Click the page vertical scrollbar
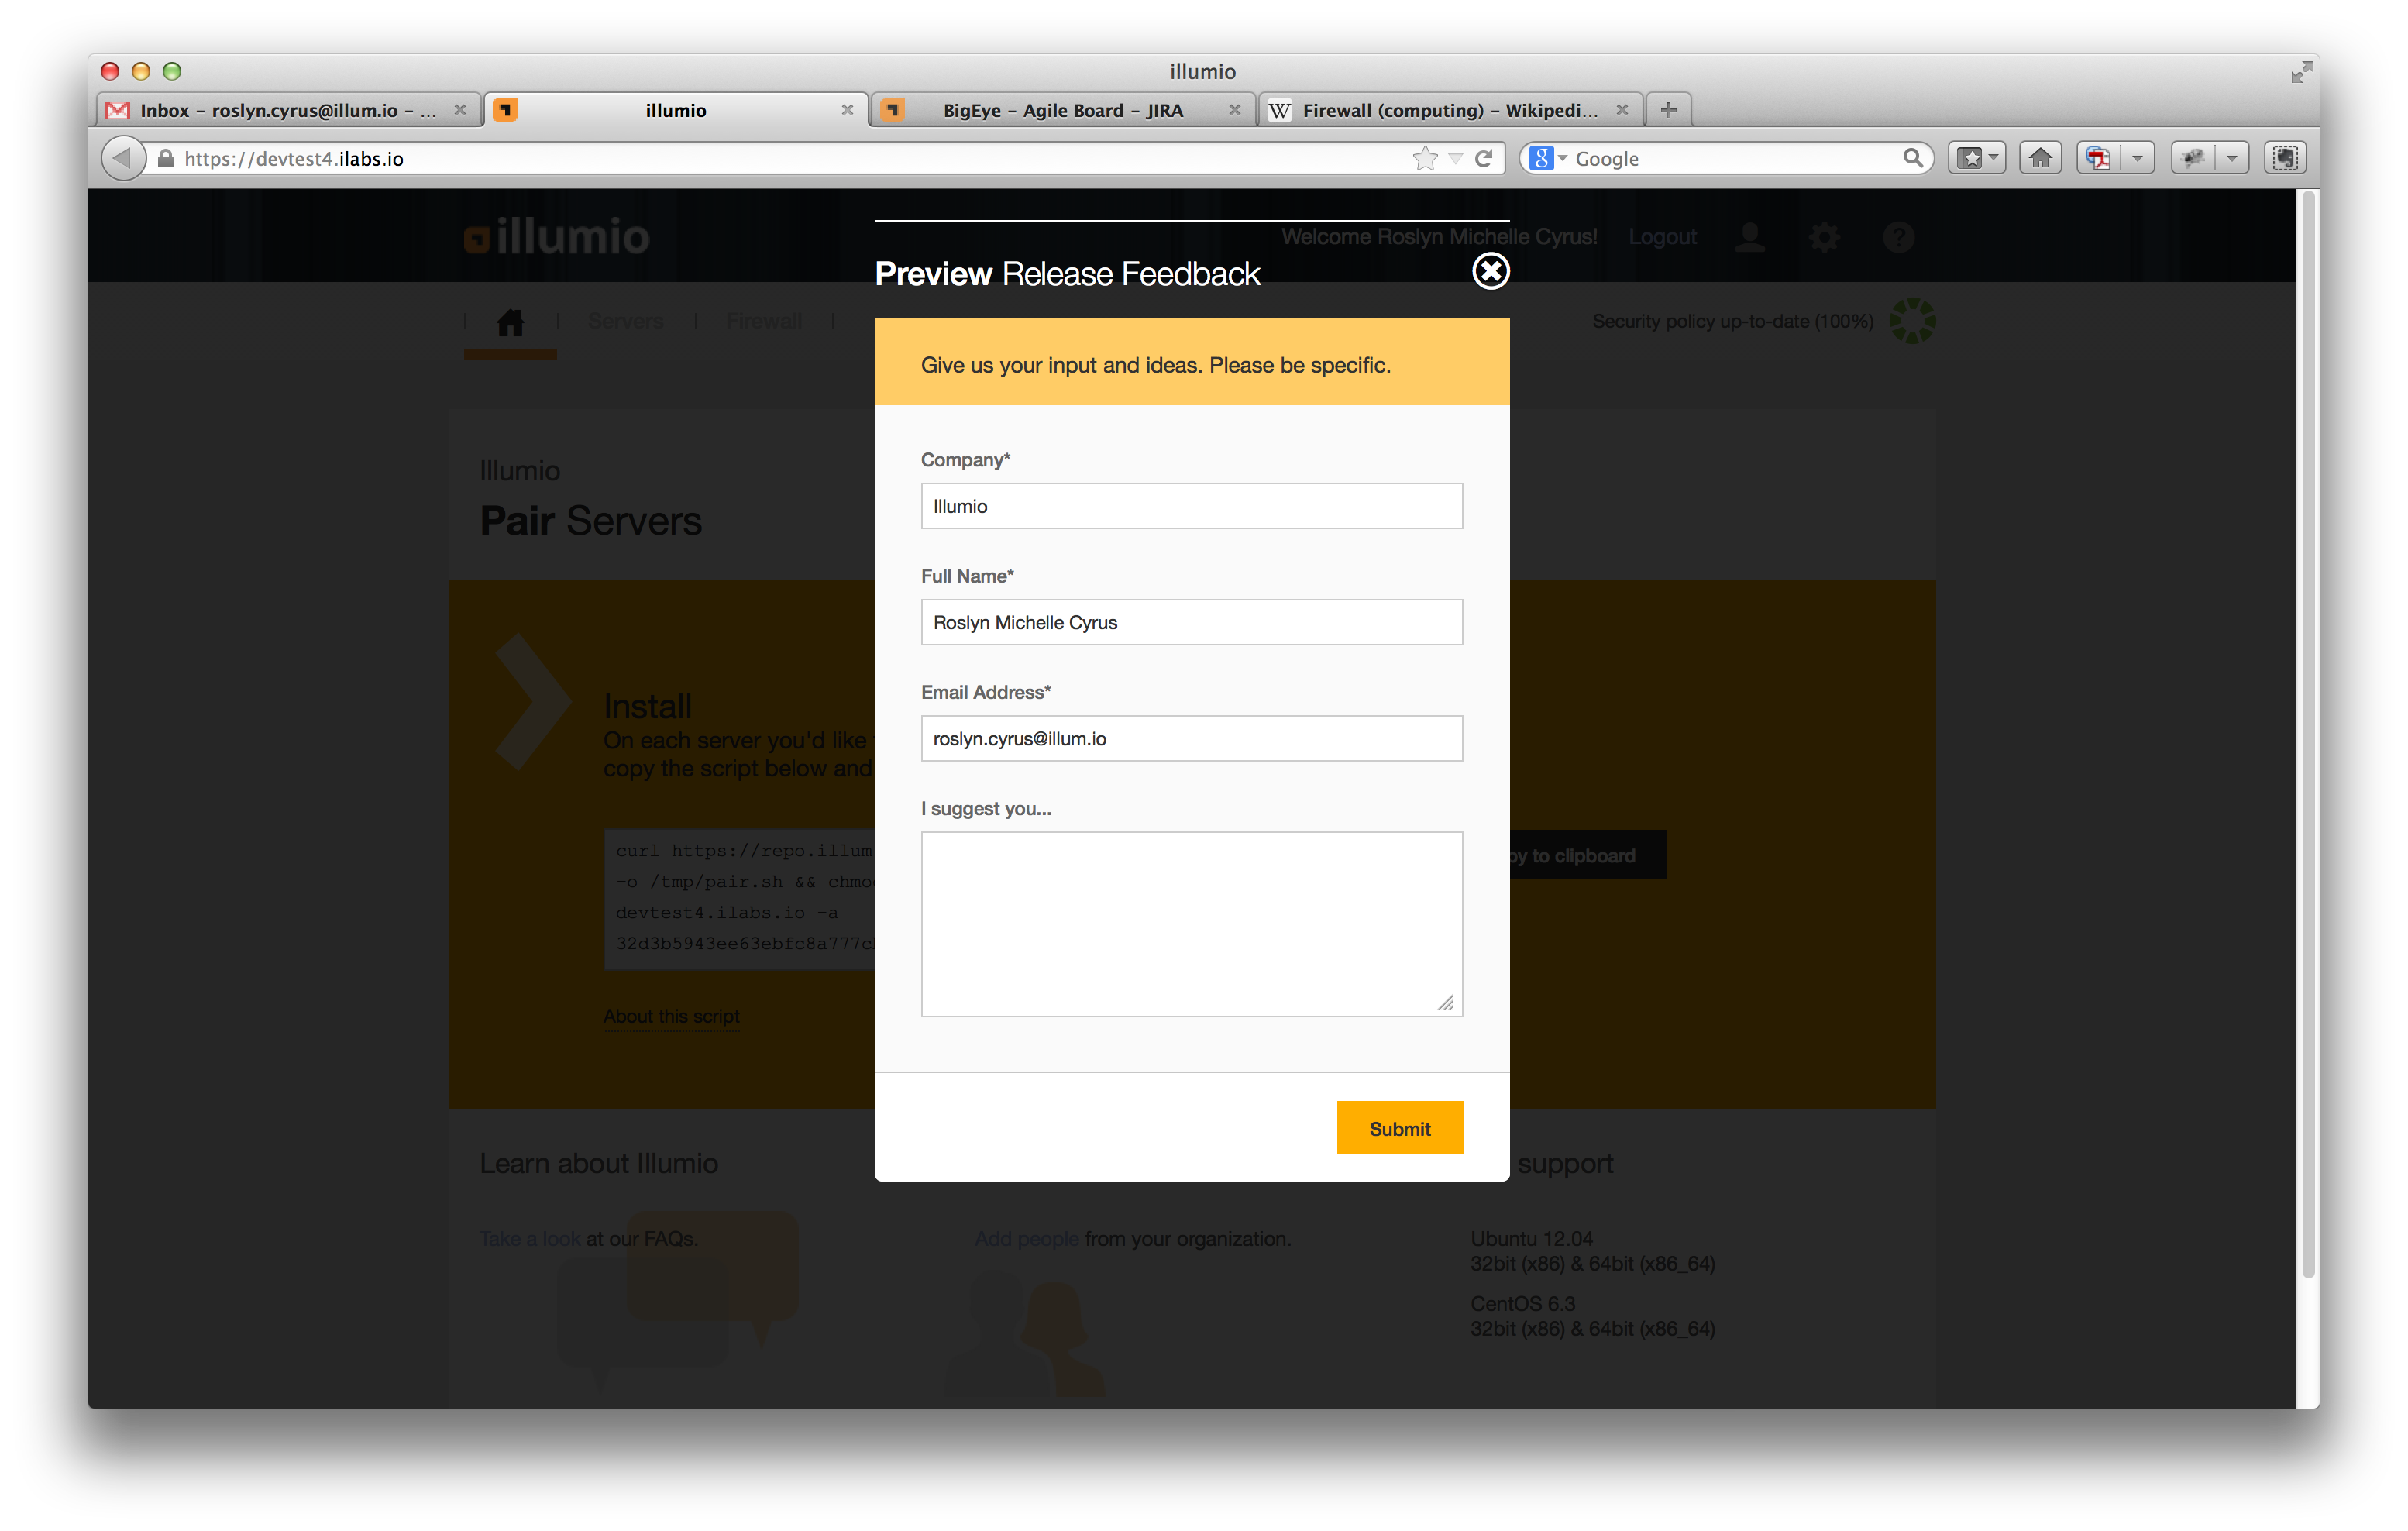The image size is (2408, 1531). [x=2307, y=735]
